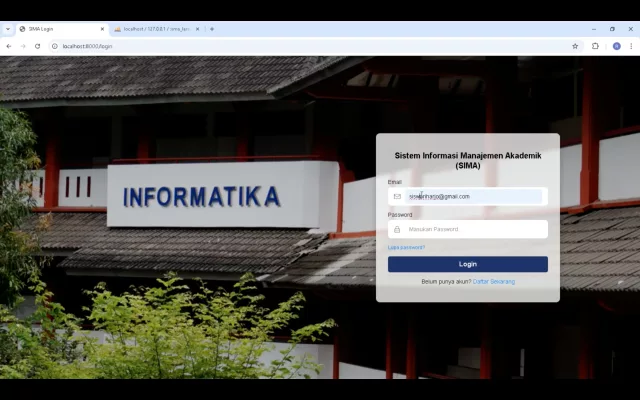The width and height of the screenshot is (640, 400).
Task: Close the browser window
Action: point(631,29)
